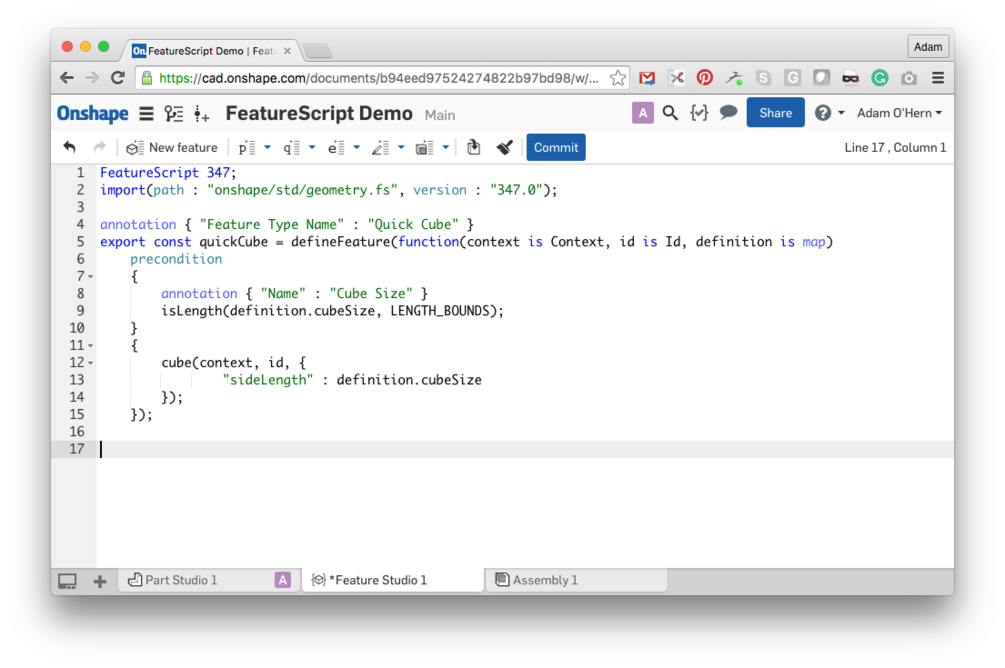The height and width of the screenshot is (668, 1005).
Task: Click the blue Share button
Action: 775,113
